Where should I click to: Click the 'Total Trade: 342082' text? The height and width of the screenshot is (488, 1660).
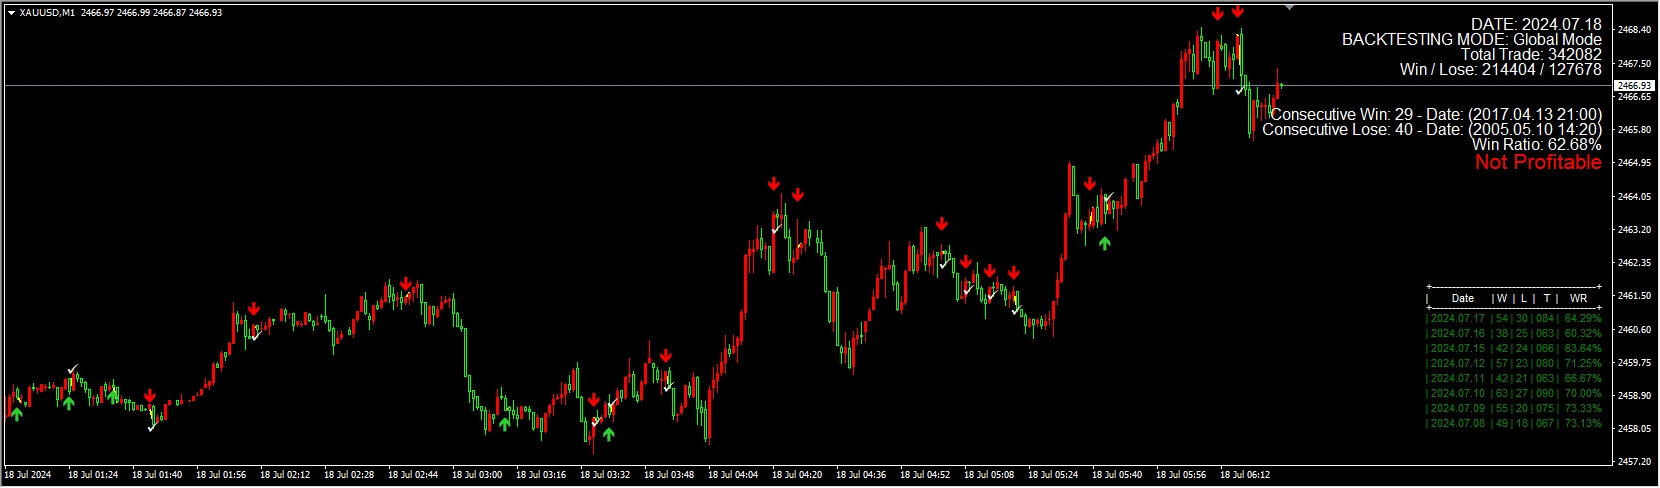click(x=1531, y=54)
